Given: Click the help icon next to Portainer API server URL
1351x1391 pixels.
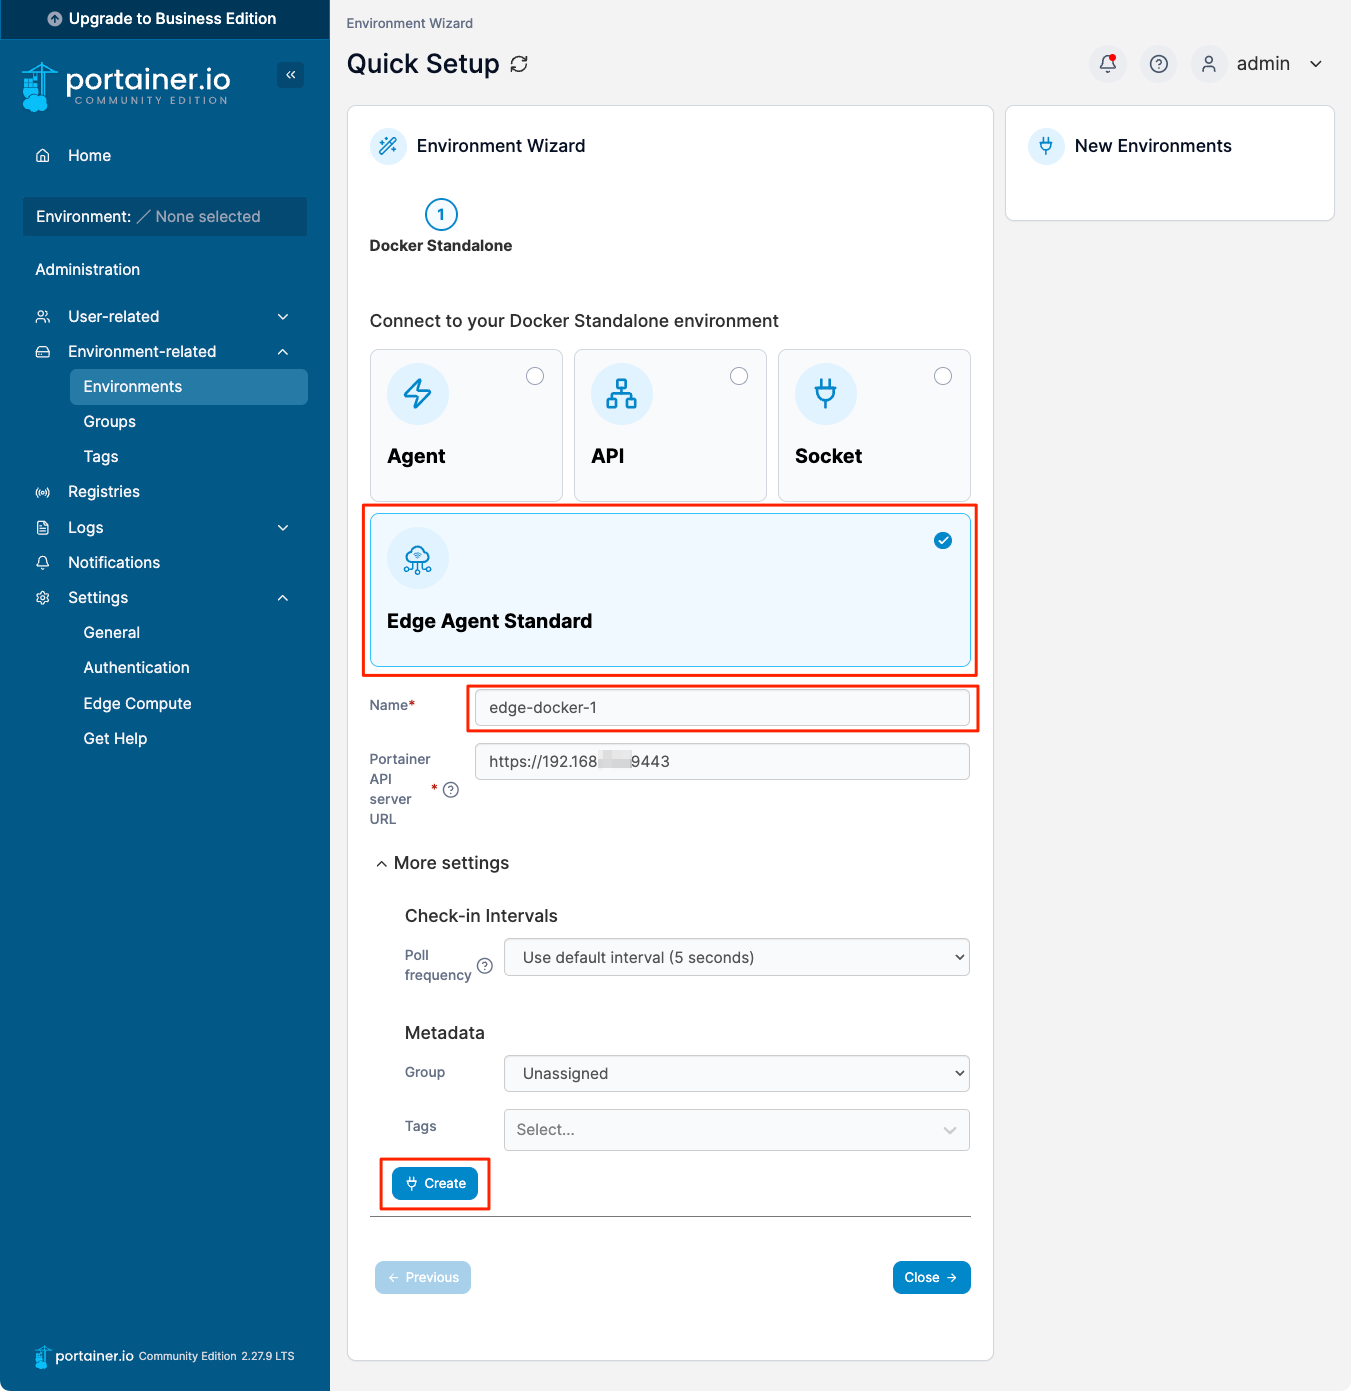Looking at the screenshot, I should point(451,790).
